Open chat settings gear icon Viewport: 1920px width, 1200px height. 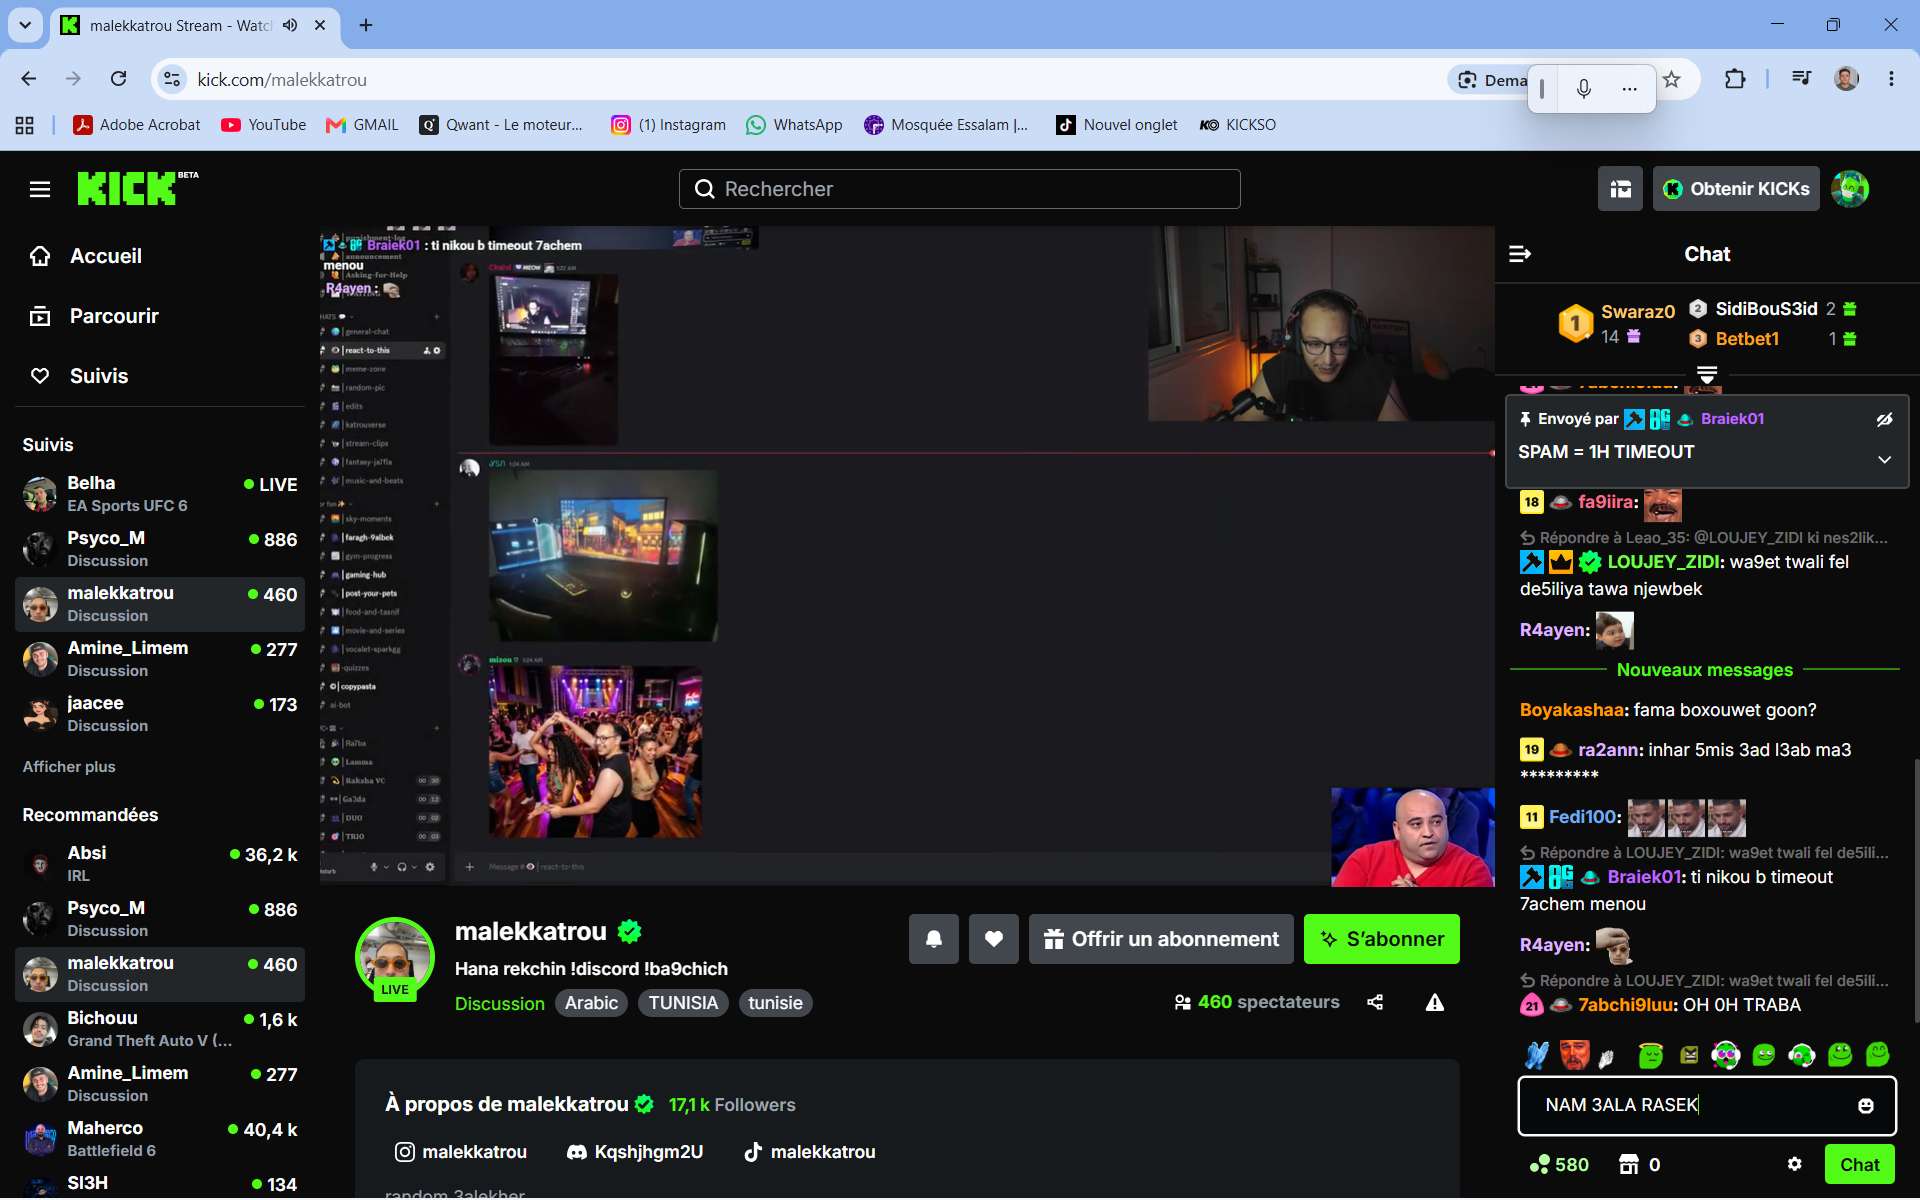tap(1795, 1164)
